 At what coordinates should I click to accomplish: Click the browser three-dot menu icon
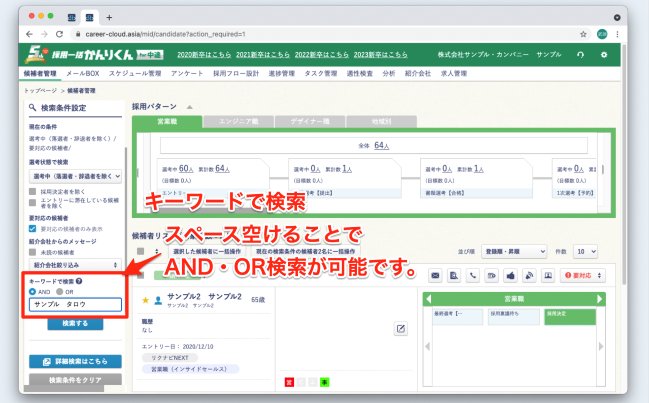click(617, 34)
